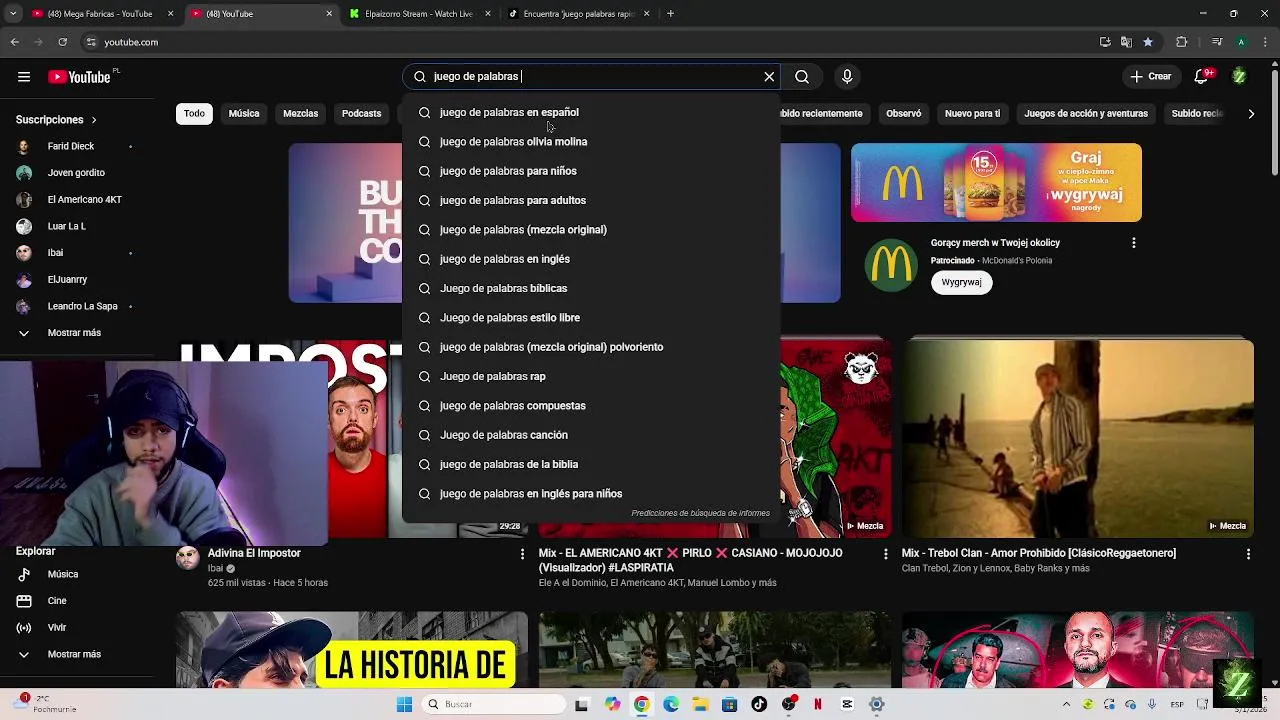This screenshot has height=720, width=1280.
Task: Expand the Suscripciones section chevron
Action: tap(94, 120)
